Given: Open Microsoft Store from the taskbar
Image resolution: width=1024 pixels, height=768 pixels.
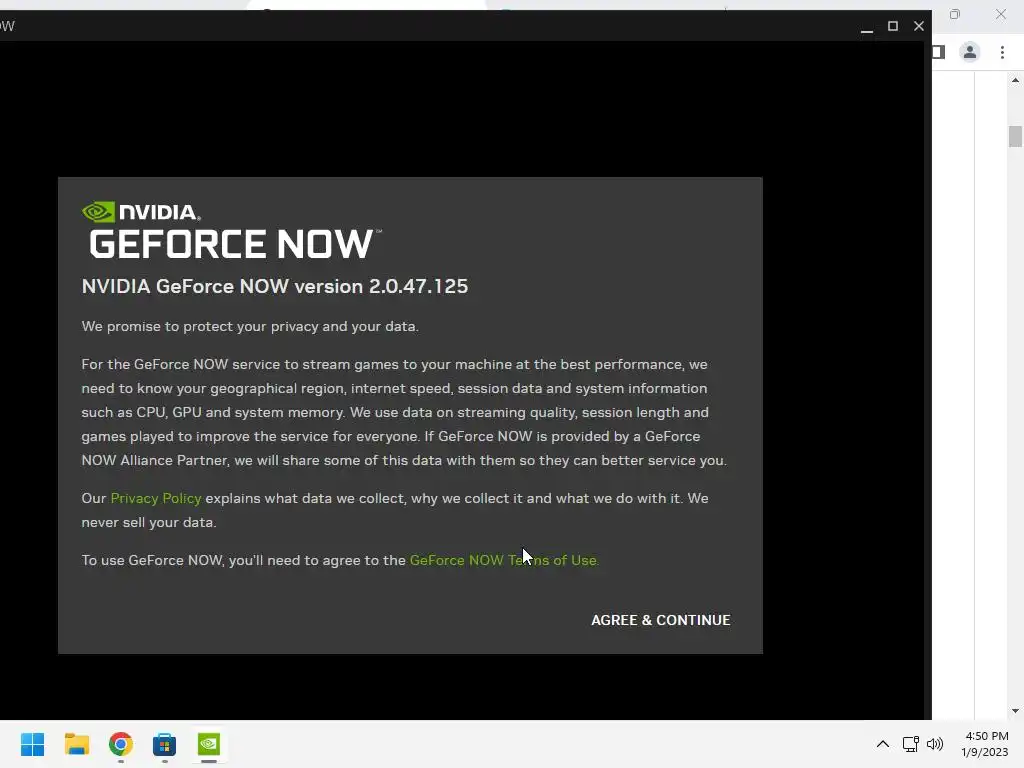Looking at the screenshot, I should coord(165,744).
